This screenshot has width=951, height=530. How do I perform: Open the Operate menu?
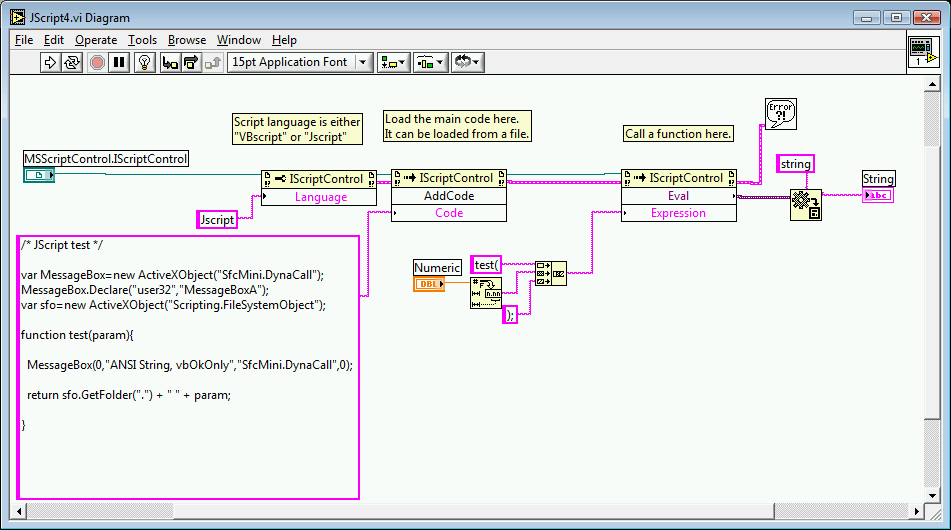96,40
